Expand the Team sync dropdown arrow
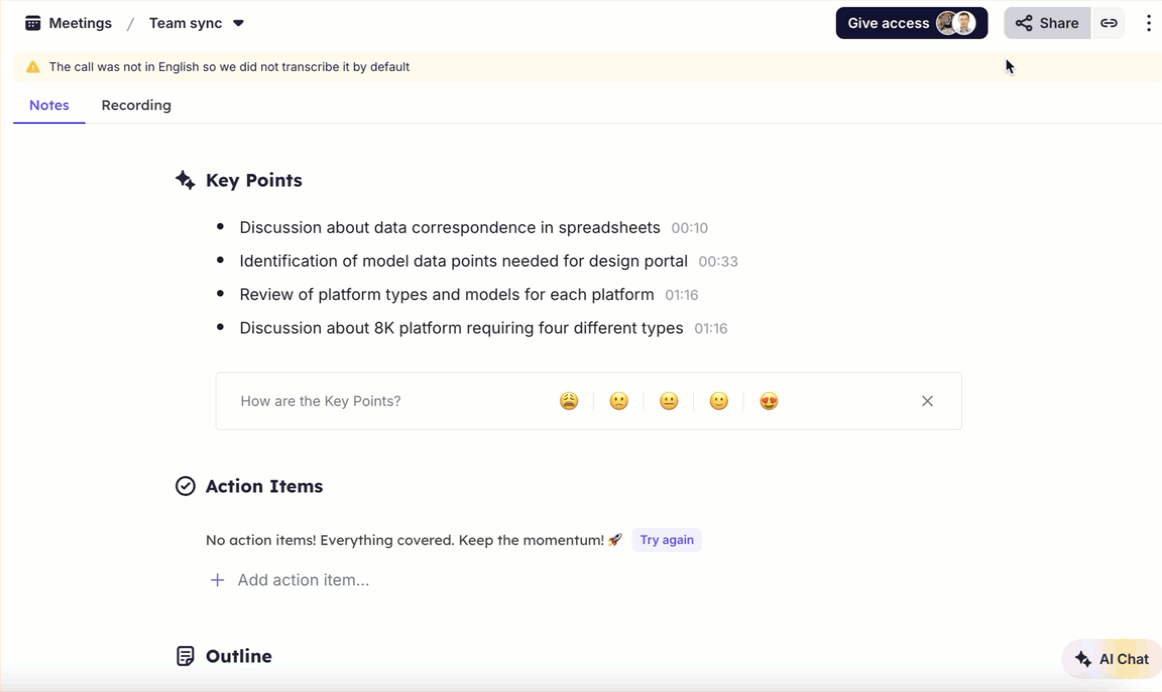This screenshot has width=1162, height=692. point(239,23)
